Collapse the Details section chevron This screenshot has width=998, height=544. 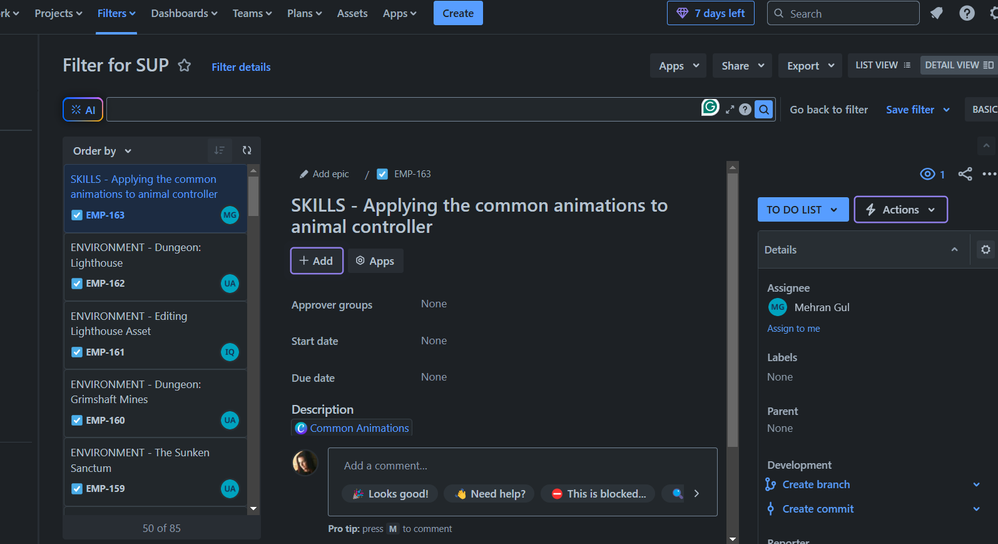[954, 249]
